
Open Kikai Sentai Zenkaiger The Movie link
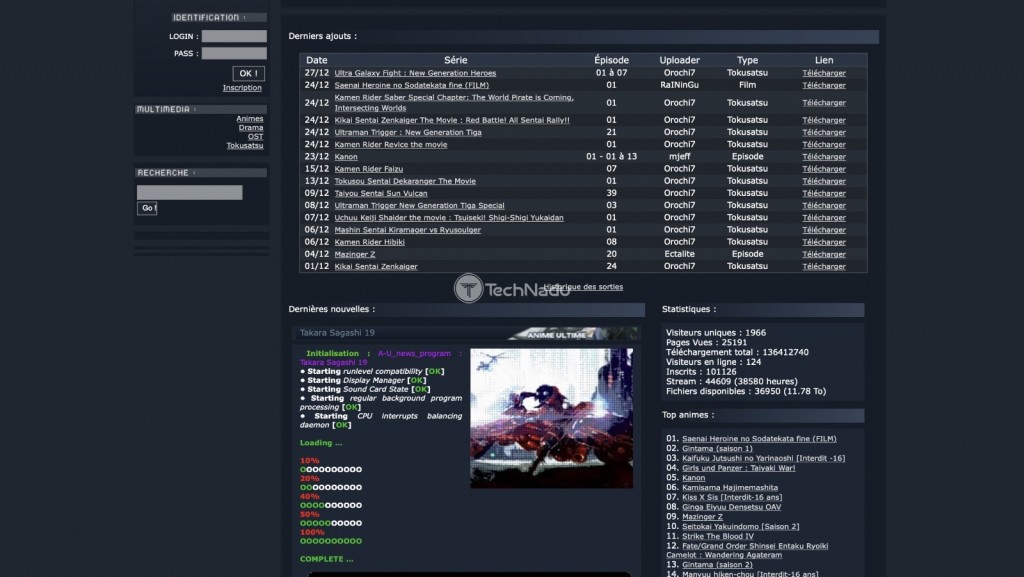[x=452, y=120]
